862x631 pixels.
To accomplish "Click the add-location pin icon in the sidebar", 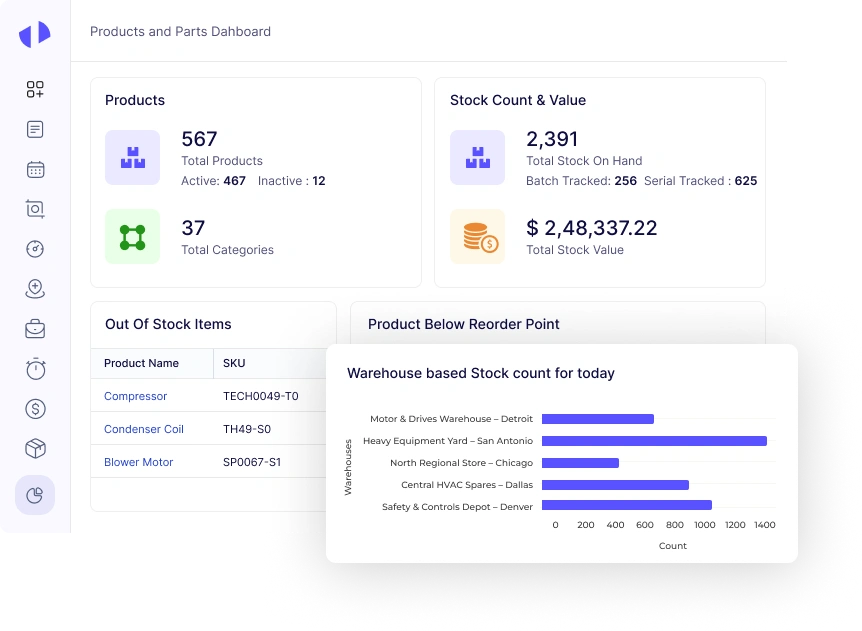I will tap(35, 287).
